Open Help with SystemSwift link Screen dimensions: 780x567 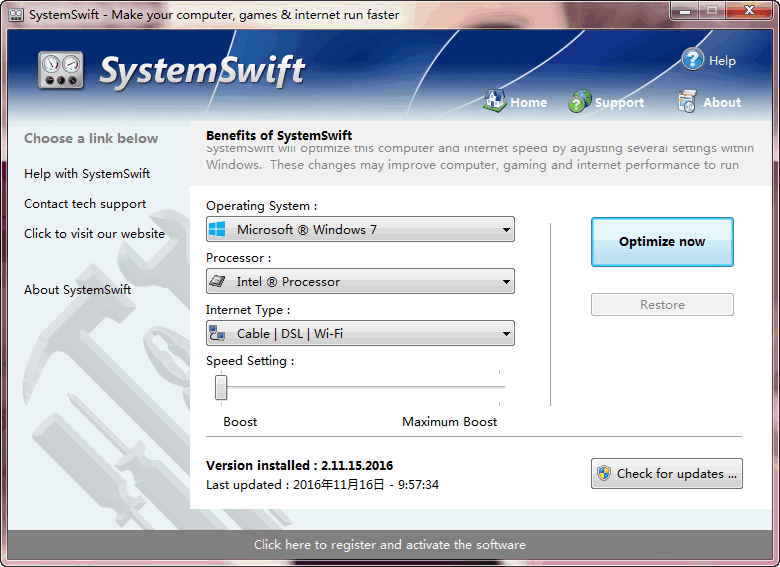tap(87, 174)
